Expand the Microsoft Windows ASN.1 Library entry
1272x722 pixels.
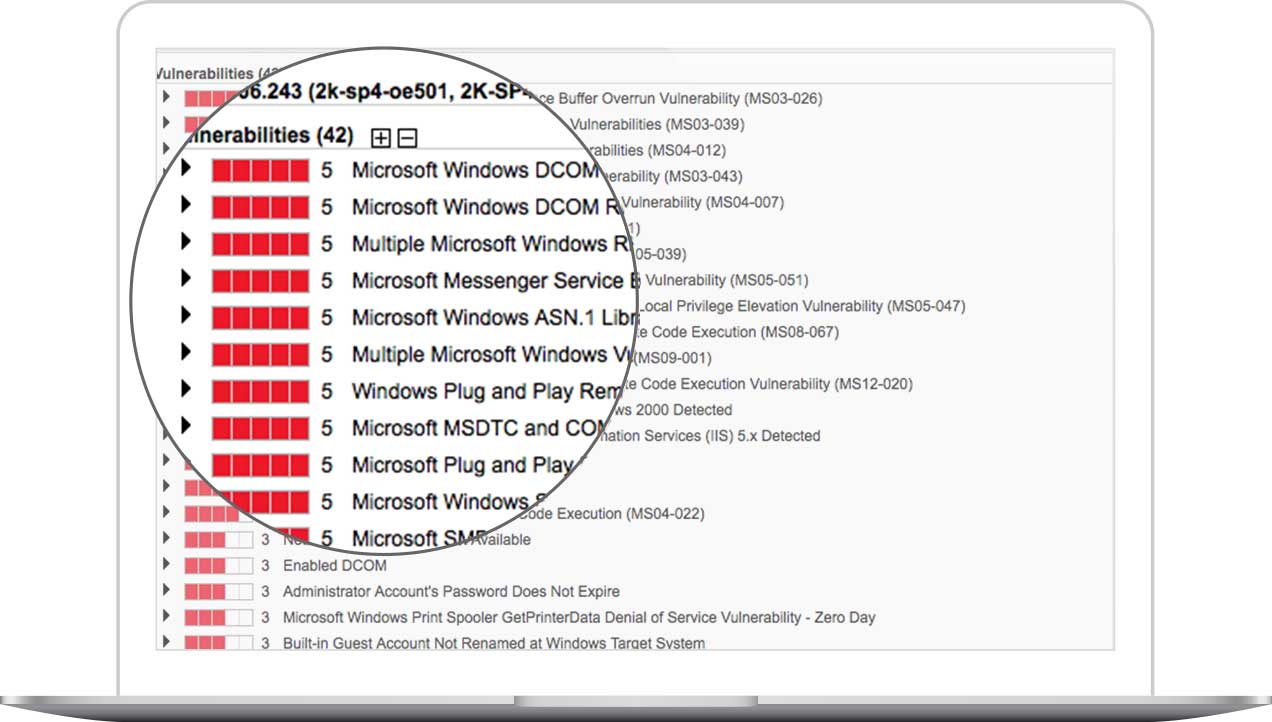187,317
